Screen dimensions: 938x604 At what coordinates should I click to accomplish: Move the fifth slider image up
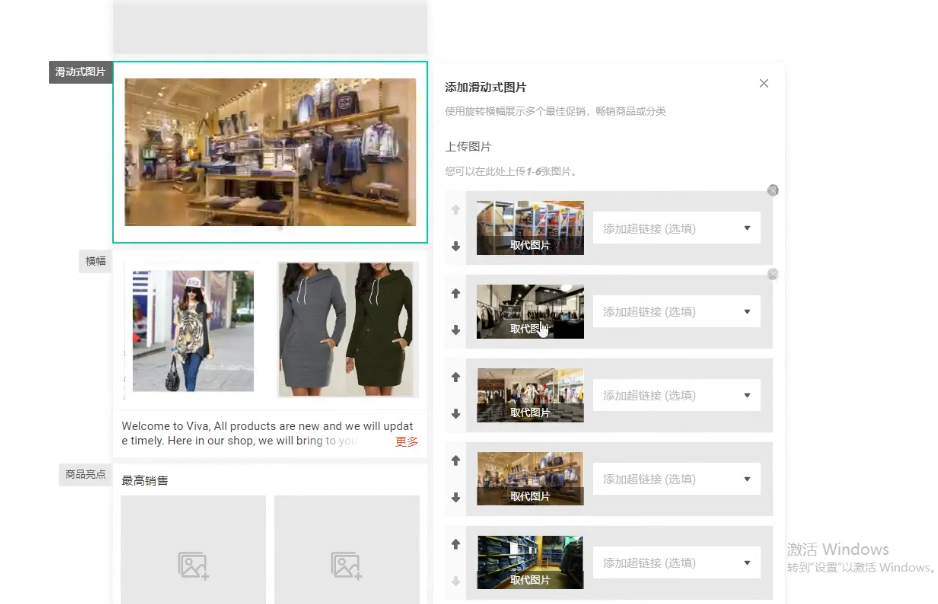(456, 545)
